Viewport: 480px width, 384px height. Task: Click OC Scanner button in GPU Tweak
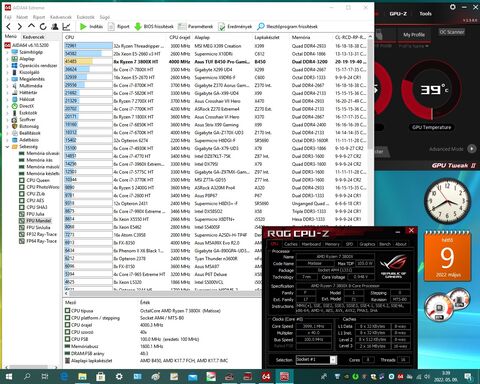pos(452,32)
